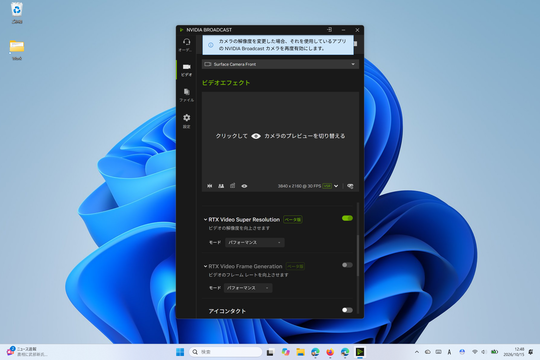540x360 pixels.
Task: Click the mirror/flip icon under preview
Action: tap(209, 186)
